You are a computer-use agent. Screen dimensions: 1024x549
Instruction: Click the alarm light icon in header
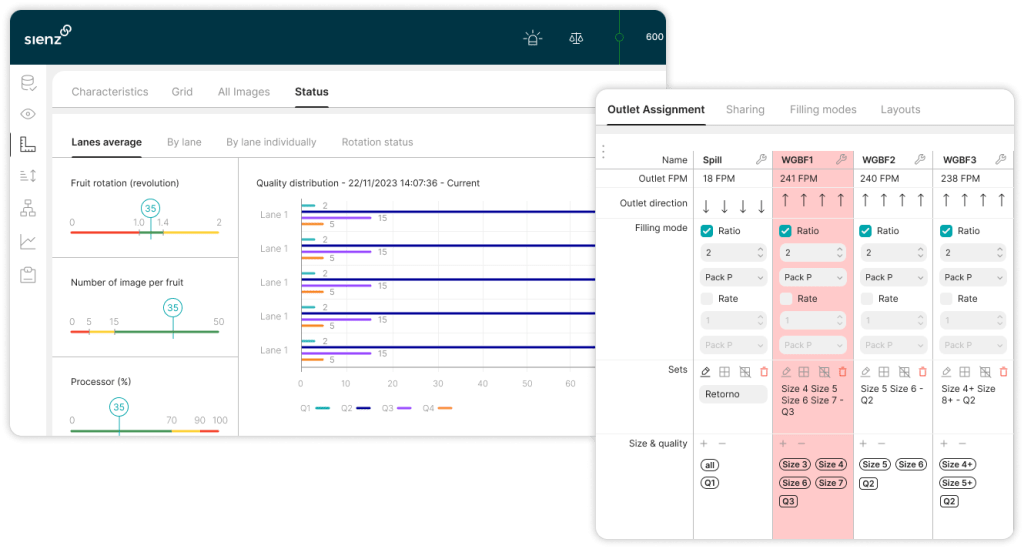click(532, 38)
